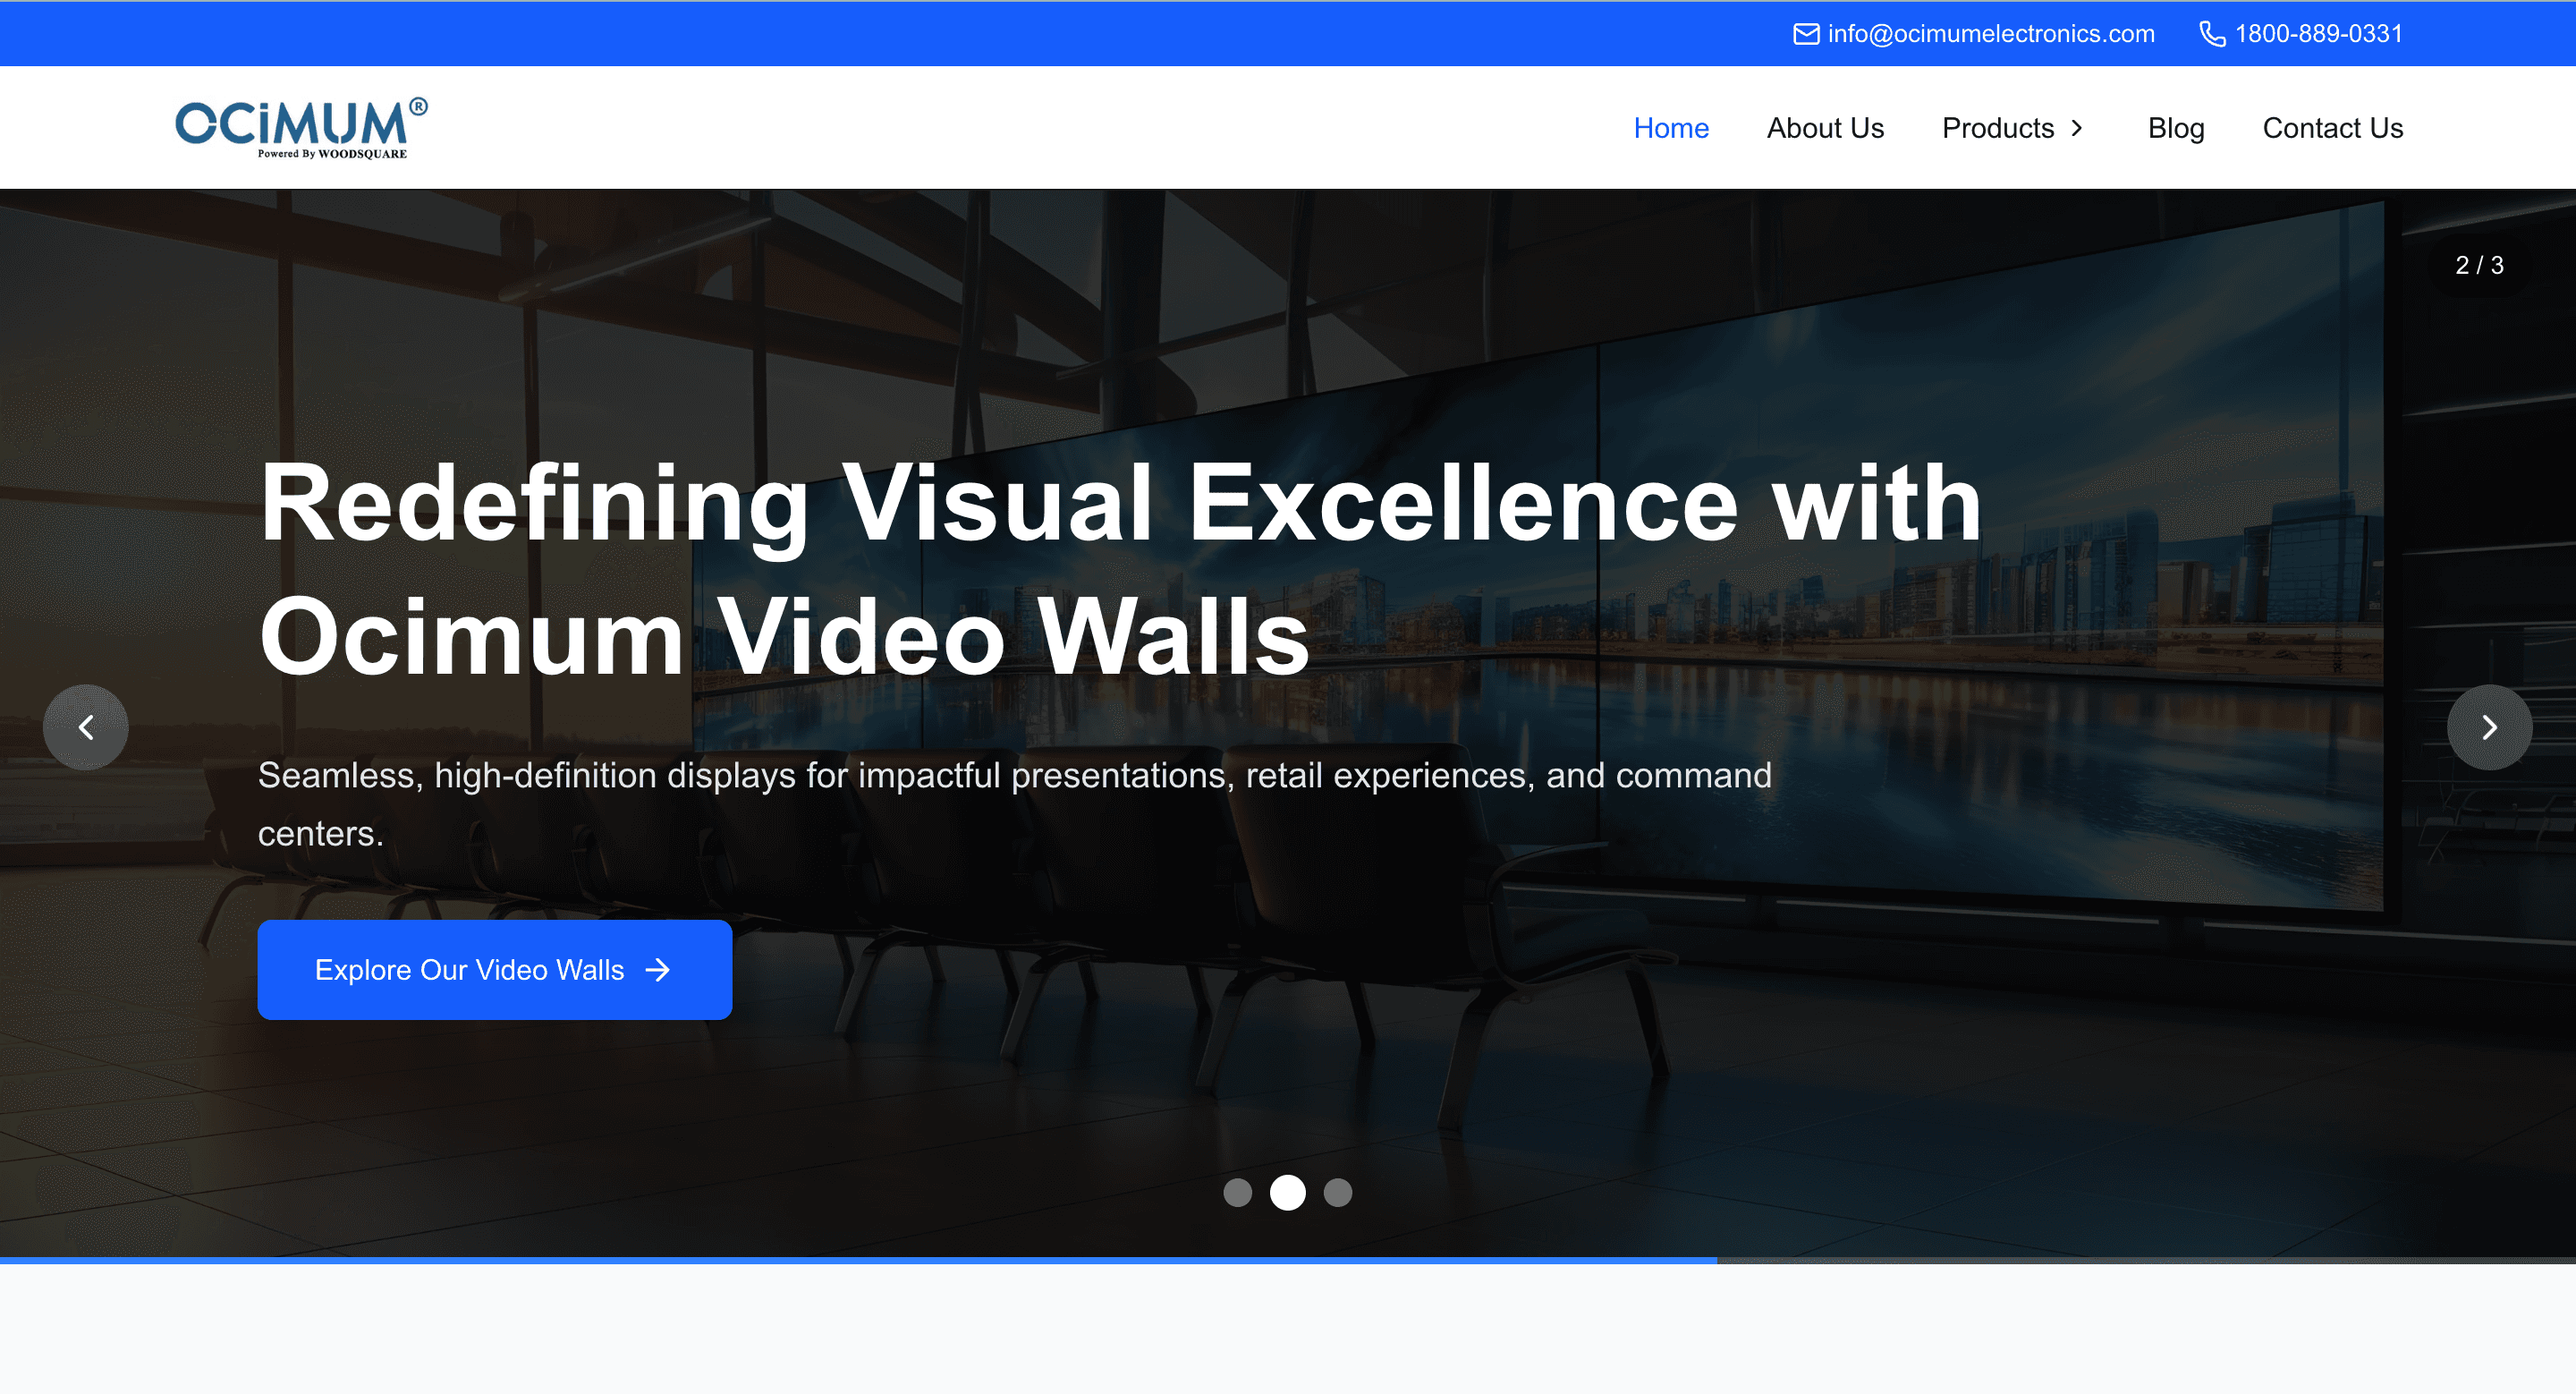
Task: Select the active second carousel dot
Action: (x=1288, y=1194)
